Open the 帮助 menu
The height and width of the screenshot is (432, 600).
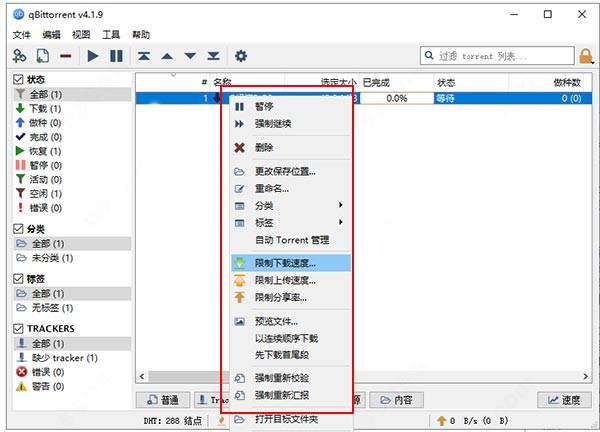click(141, 35)
